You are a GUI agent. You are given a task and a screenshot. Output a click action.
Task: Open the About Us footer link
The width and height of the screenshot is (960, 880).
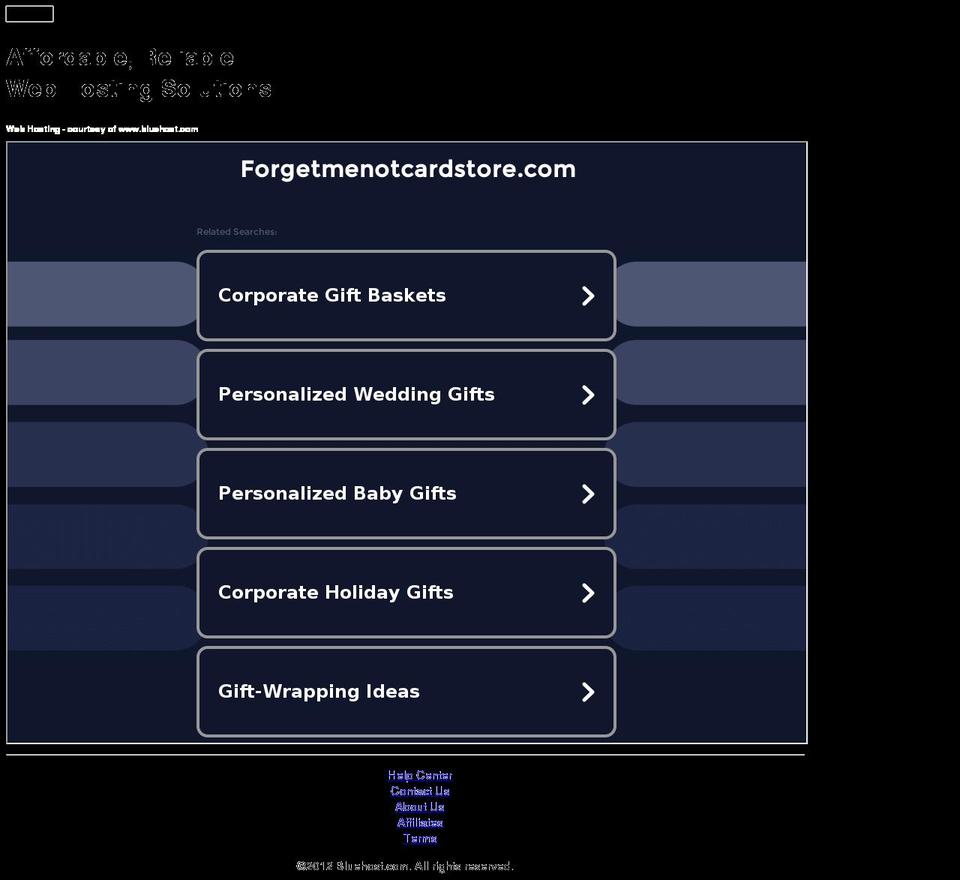pos(420,807)
